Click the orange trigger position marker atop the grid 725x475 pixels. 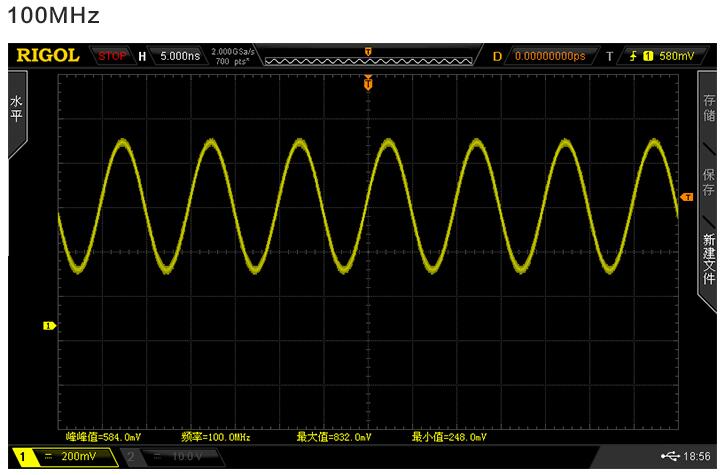pos(368,84)
